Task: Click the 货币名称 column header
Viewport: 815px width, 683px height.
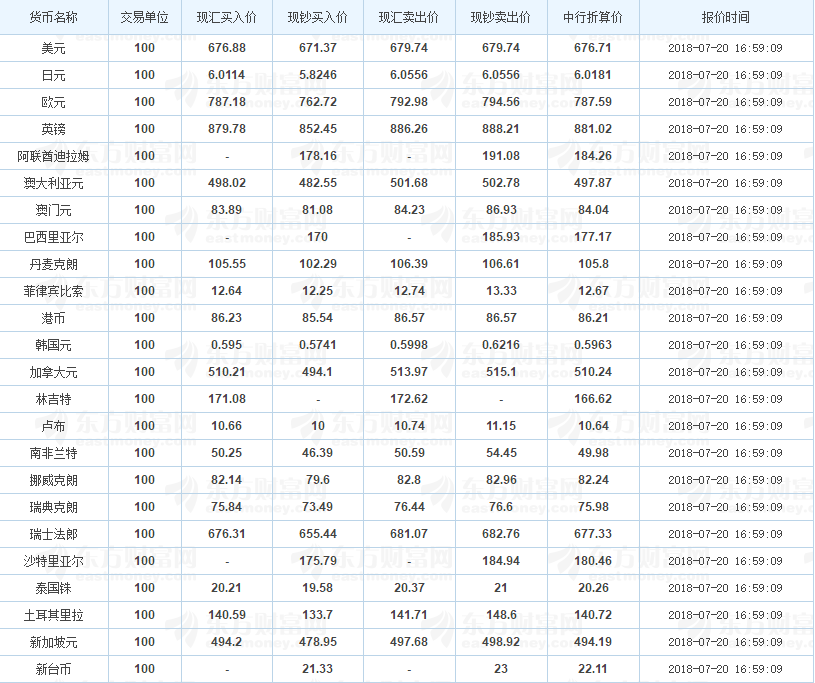Action: coord(54,18)
